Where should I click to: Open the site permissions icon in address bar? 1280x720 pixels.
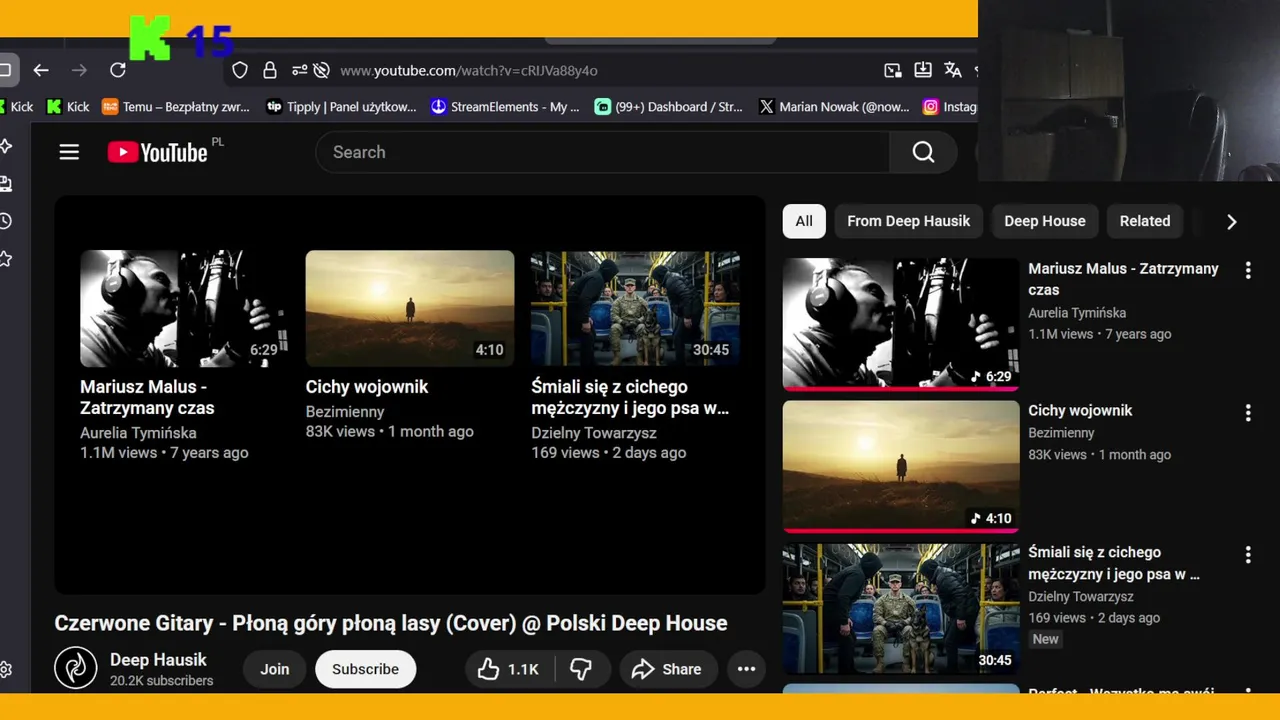pos(299,70)
